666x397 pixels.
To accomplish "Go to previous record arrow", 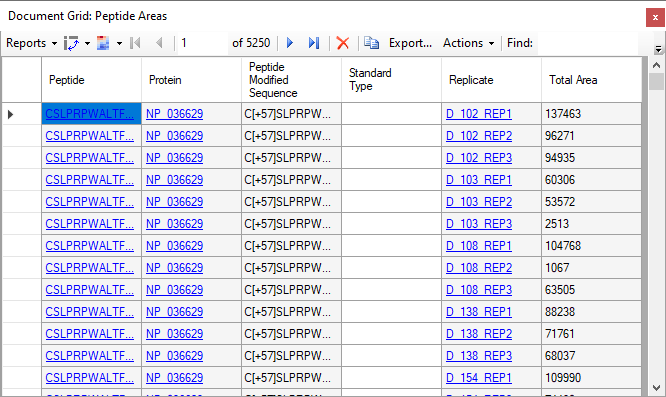I will (159, 43).
